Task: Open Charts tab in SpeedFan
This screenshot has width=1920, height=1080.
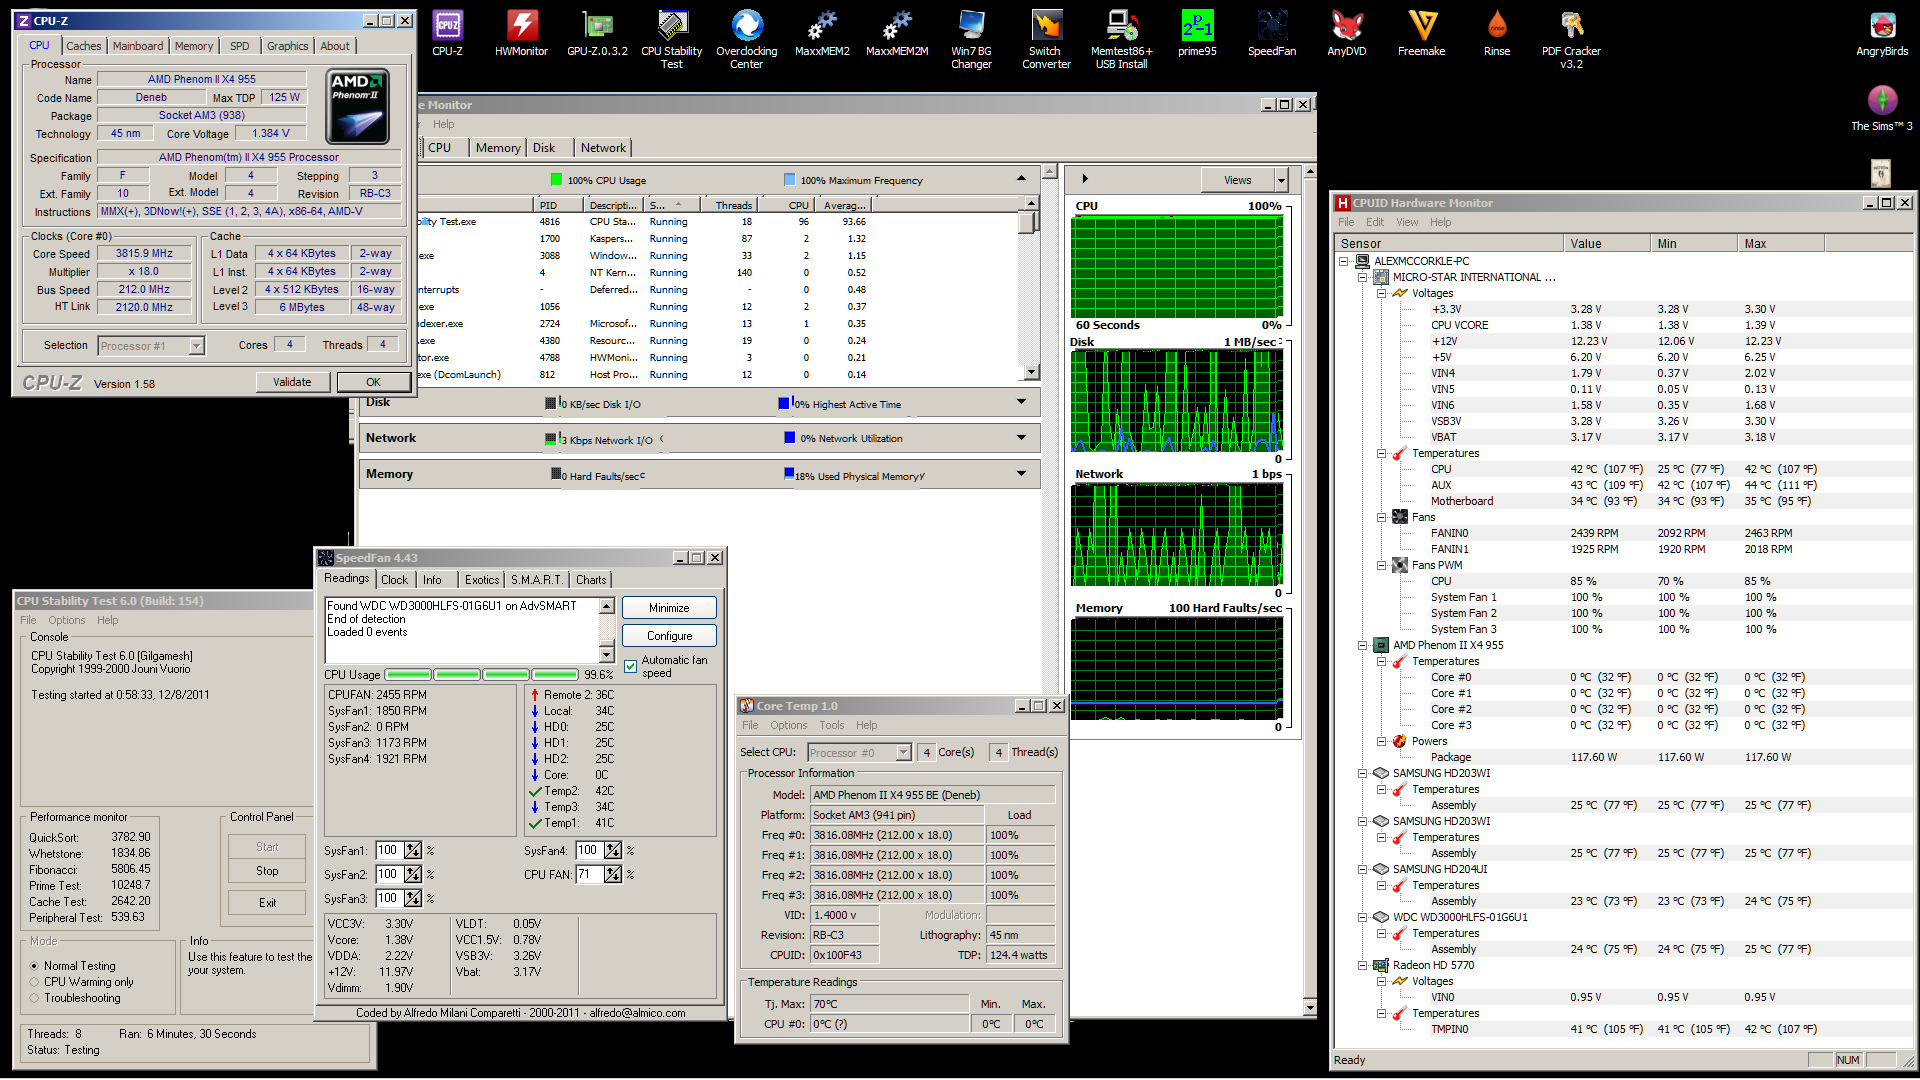Action: tap(591, 580)
